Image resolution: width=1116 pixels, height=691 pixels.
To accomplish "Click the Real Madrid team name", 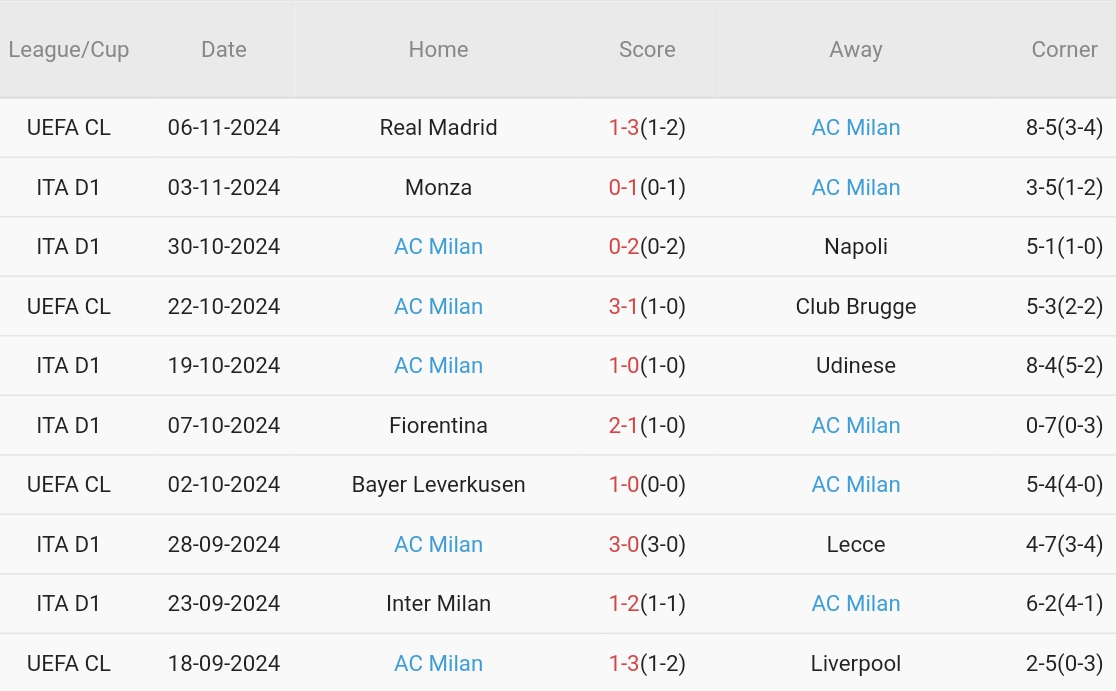I will [438, 128].
